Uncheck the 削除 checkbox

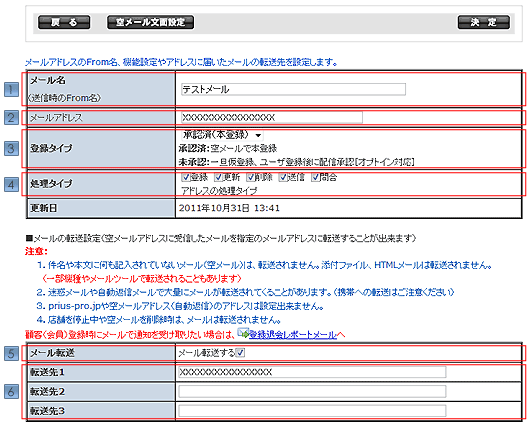(x=251, y=177)
